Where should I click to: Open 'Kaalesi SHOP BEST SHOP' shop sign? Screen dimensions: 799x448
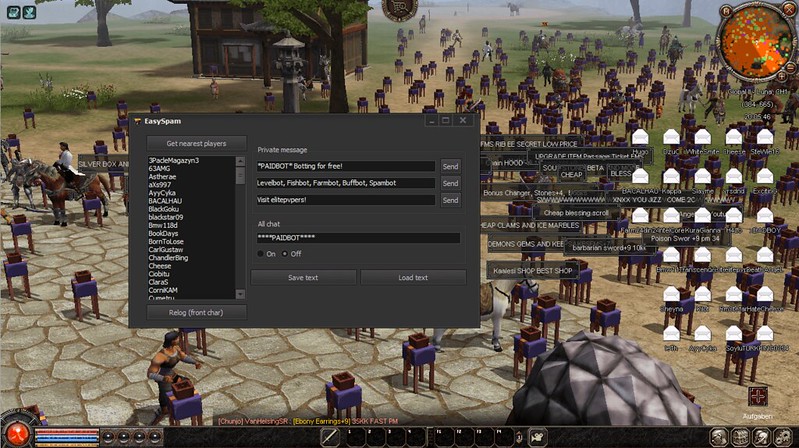(532, 271)
